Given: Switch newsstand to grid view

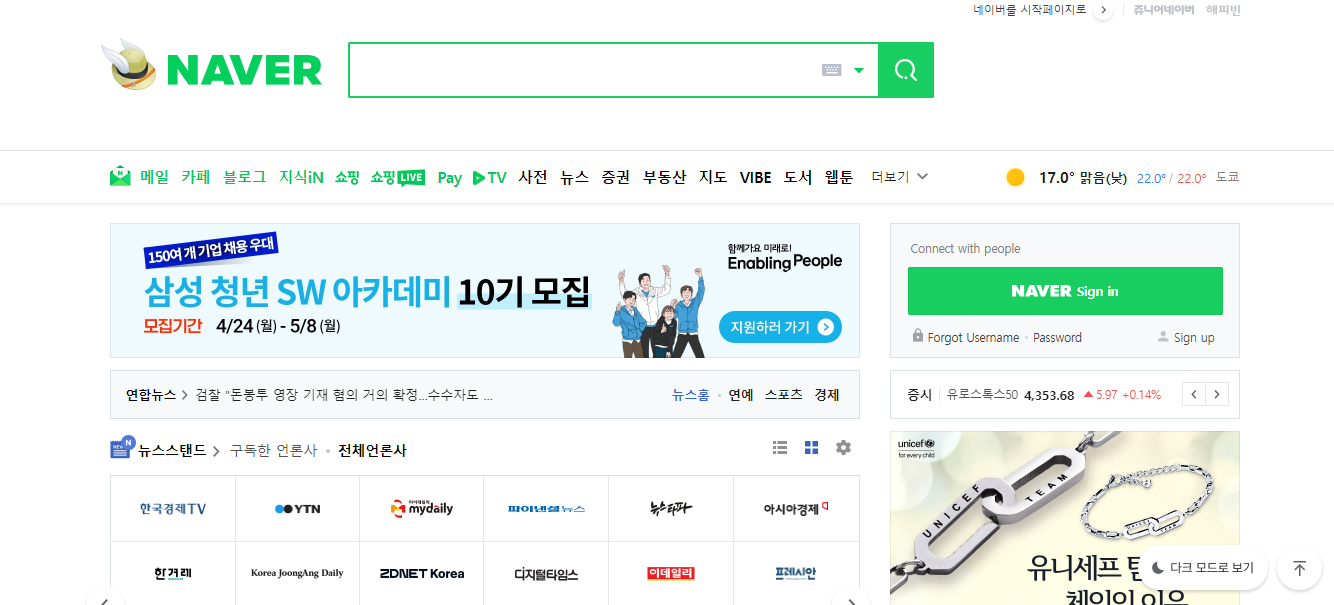Looking at the screenshot, I should (811, 447).
